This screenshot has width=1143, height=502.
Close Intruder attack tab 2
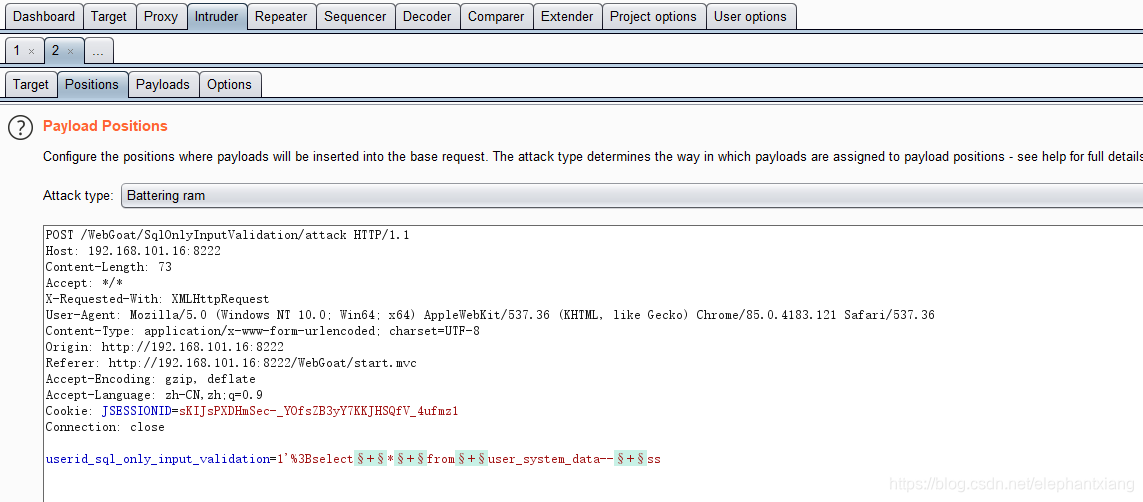pyautogui.click(x=71, y=52)
